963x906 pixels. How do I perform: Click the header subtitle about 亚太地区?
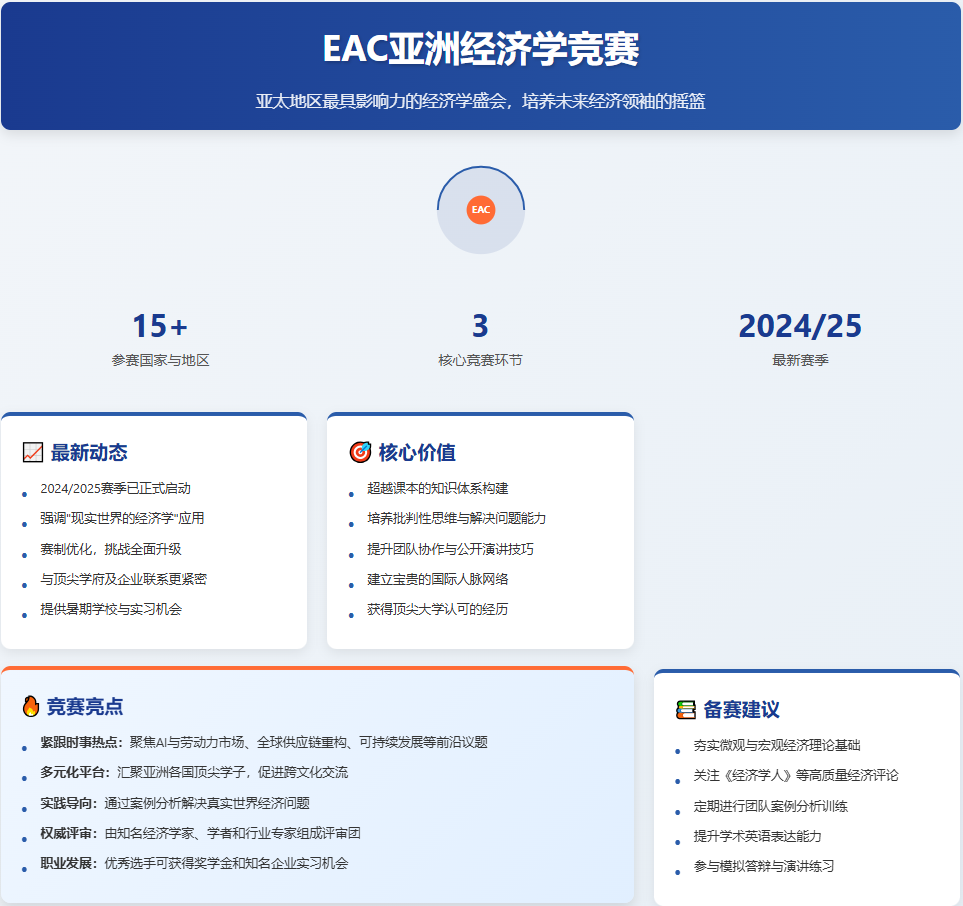(x=481, y=102)
